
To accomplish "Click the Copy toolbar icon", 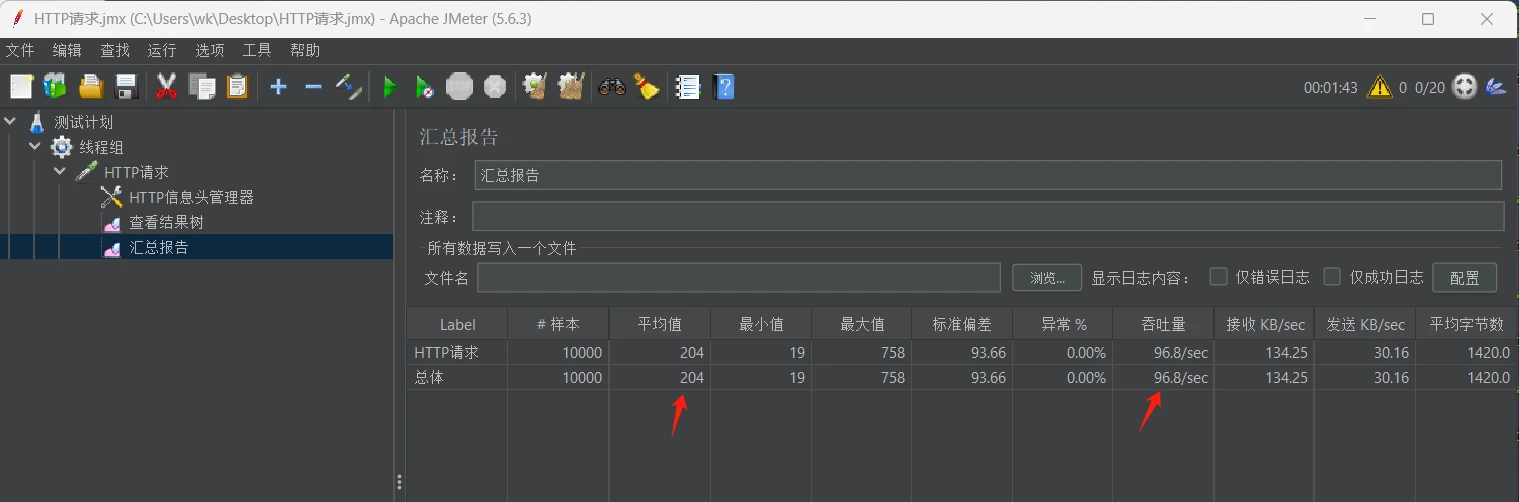I will 202,87.
